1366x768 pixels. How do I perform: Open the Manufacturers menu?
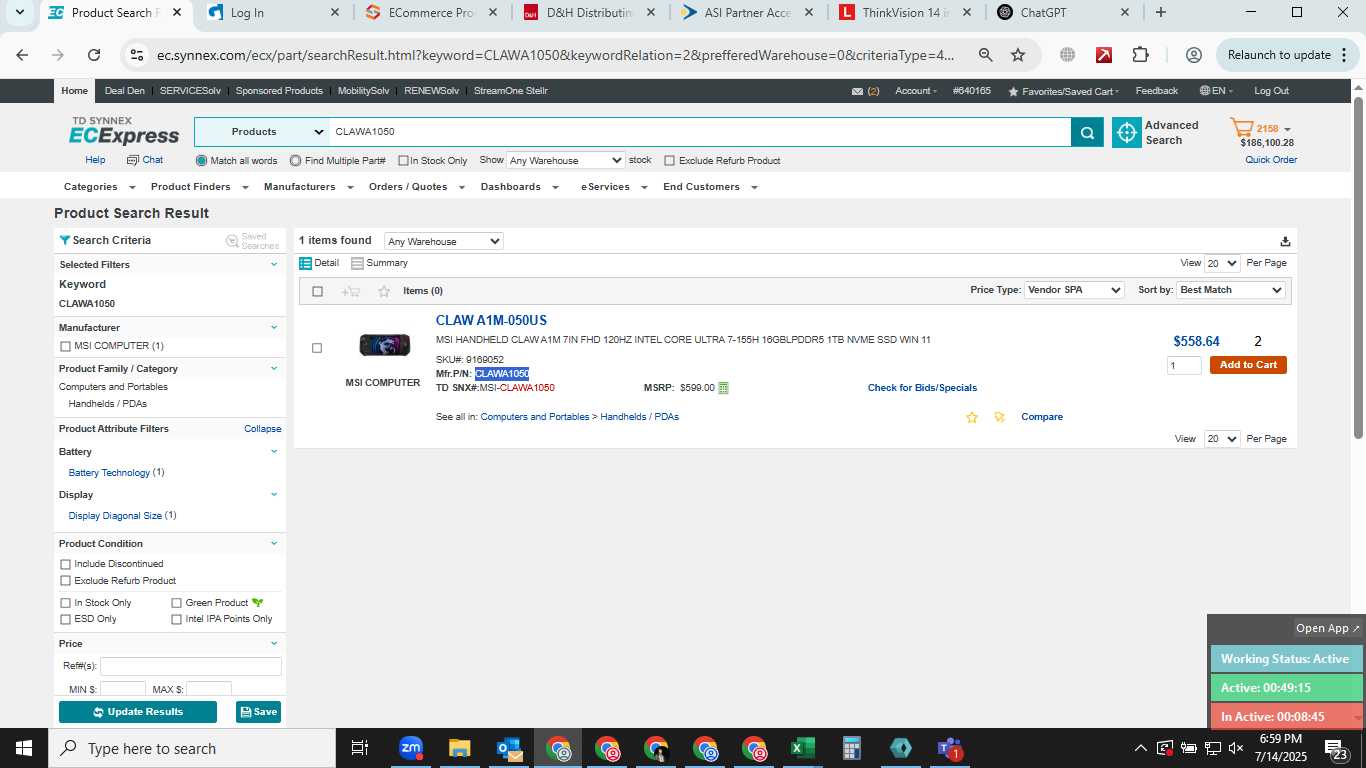coord(308,187)
